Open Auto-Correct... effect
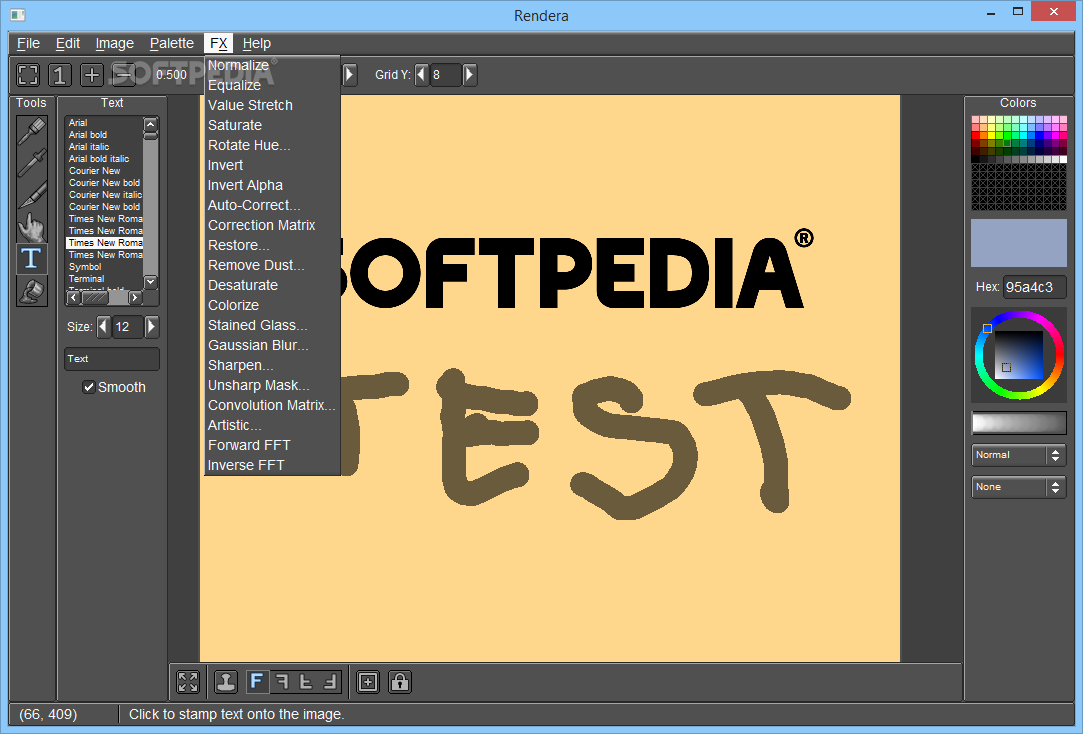 (272, 206)
